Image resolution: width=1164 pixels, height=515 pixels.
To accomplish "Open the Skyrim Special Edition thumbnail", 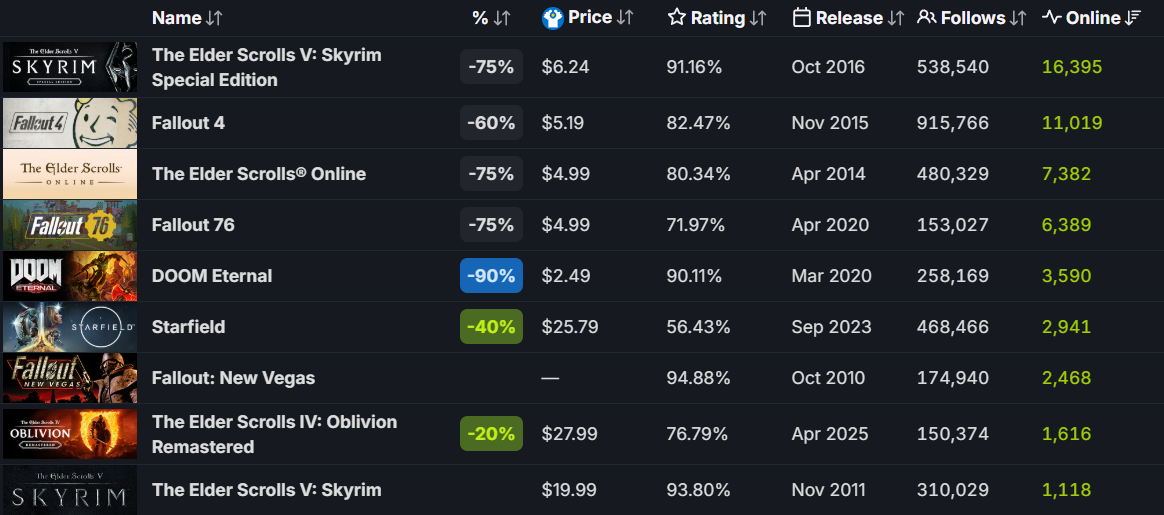I will [x=70, y=67].
